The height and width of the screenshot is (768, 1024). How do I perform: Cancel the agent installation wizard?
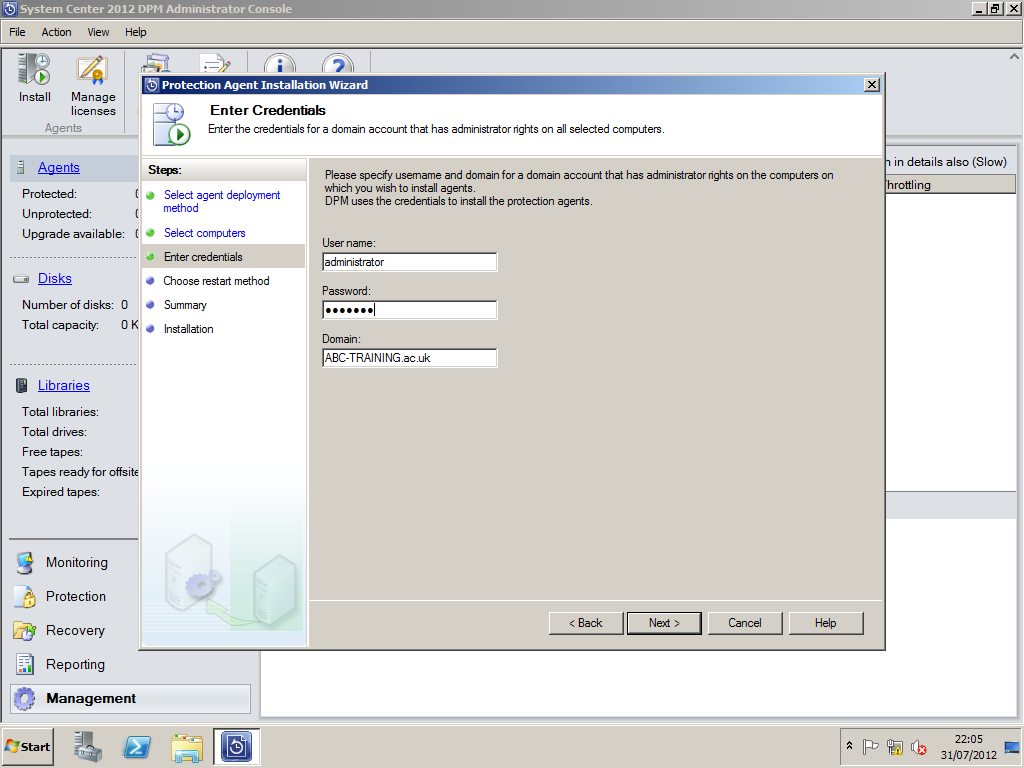[744, 623]
